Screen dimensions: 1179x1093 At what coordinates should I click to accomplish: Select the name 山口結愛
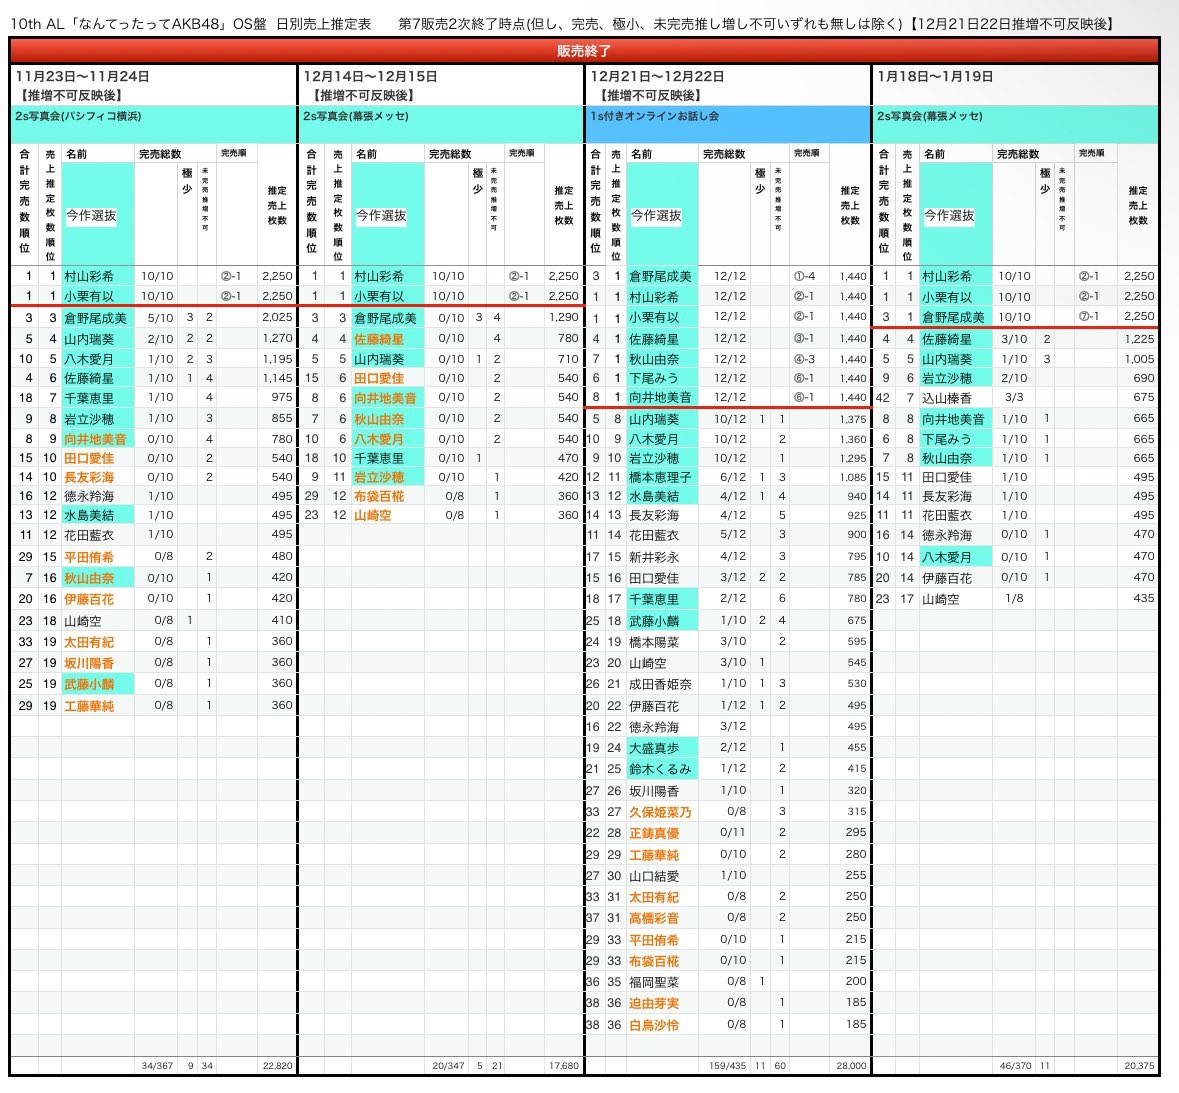click(654, 876)
